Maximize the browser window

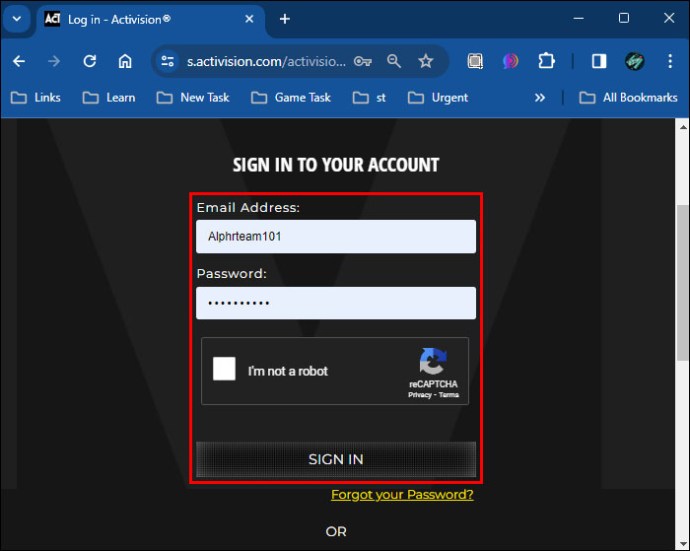[624, 18]
